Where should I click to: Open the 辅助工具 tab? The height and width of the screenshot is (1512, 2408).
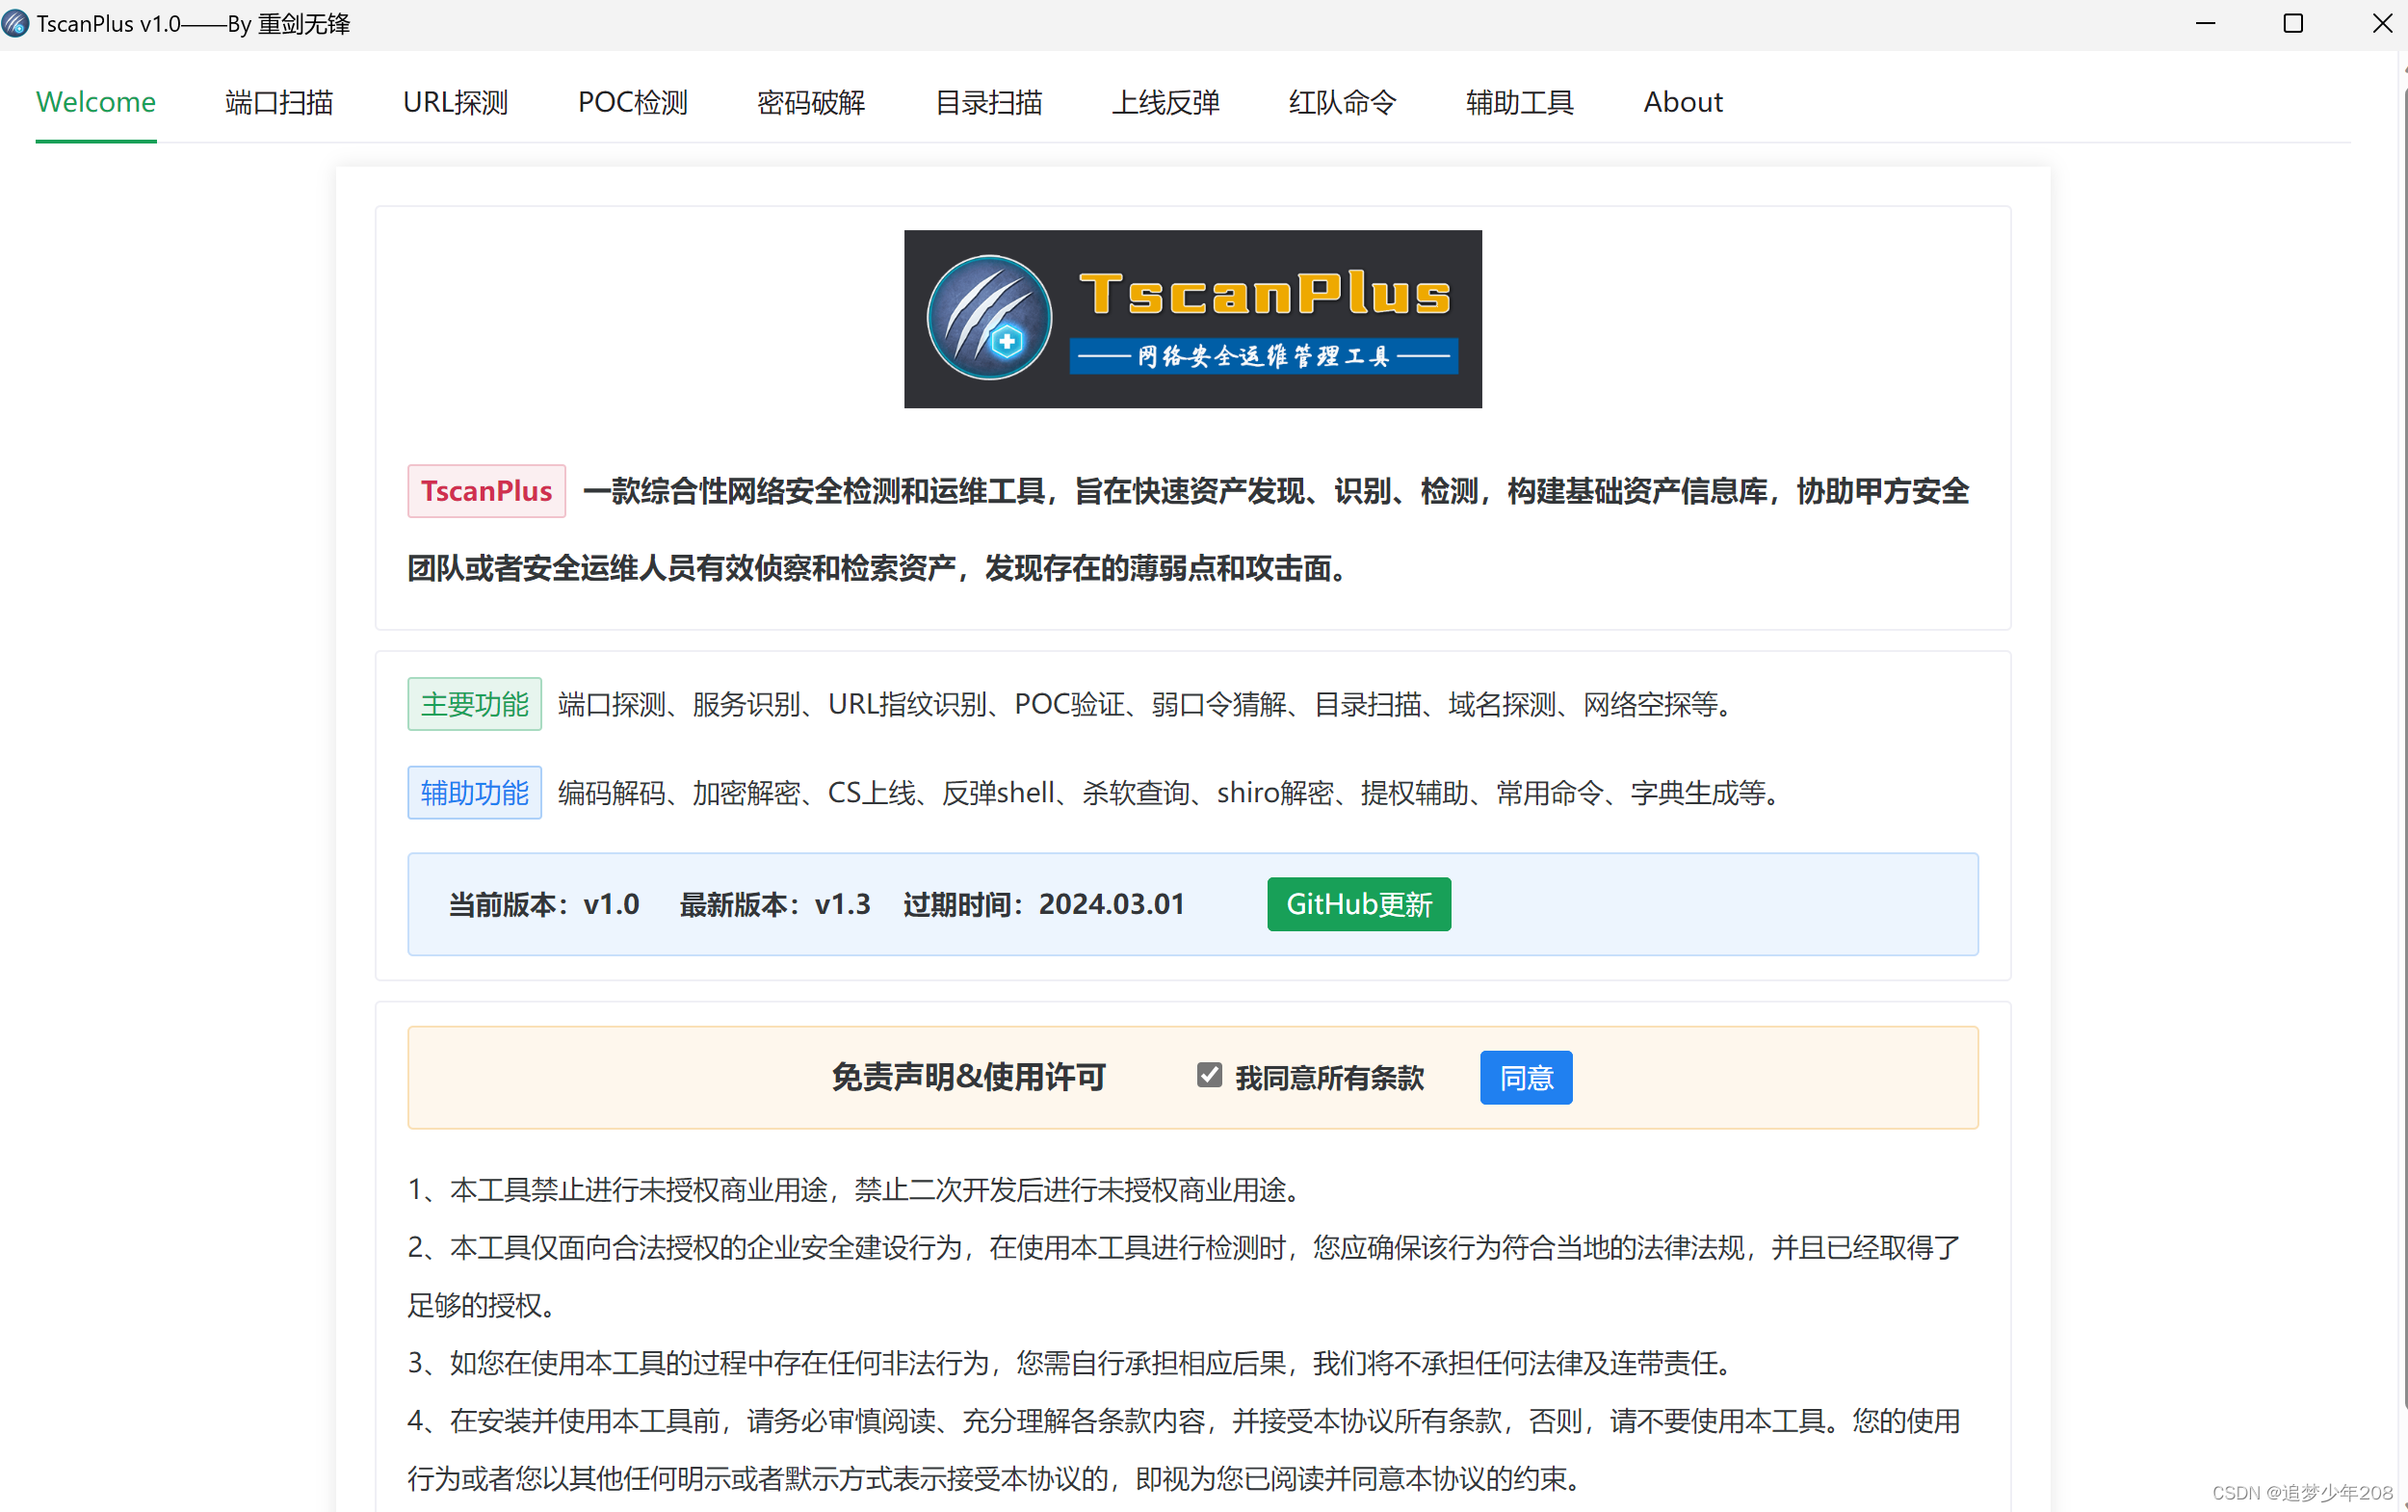click(x=1519, y=102)
